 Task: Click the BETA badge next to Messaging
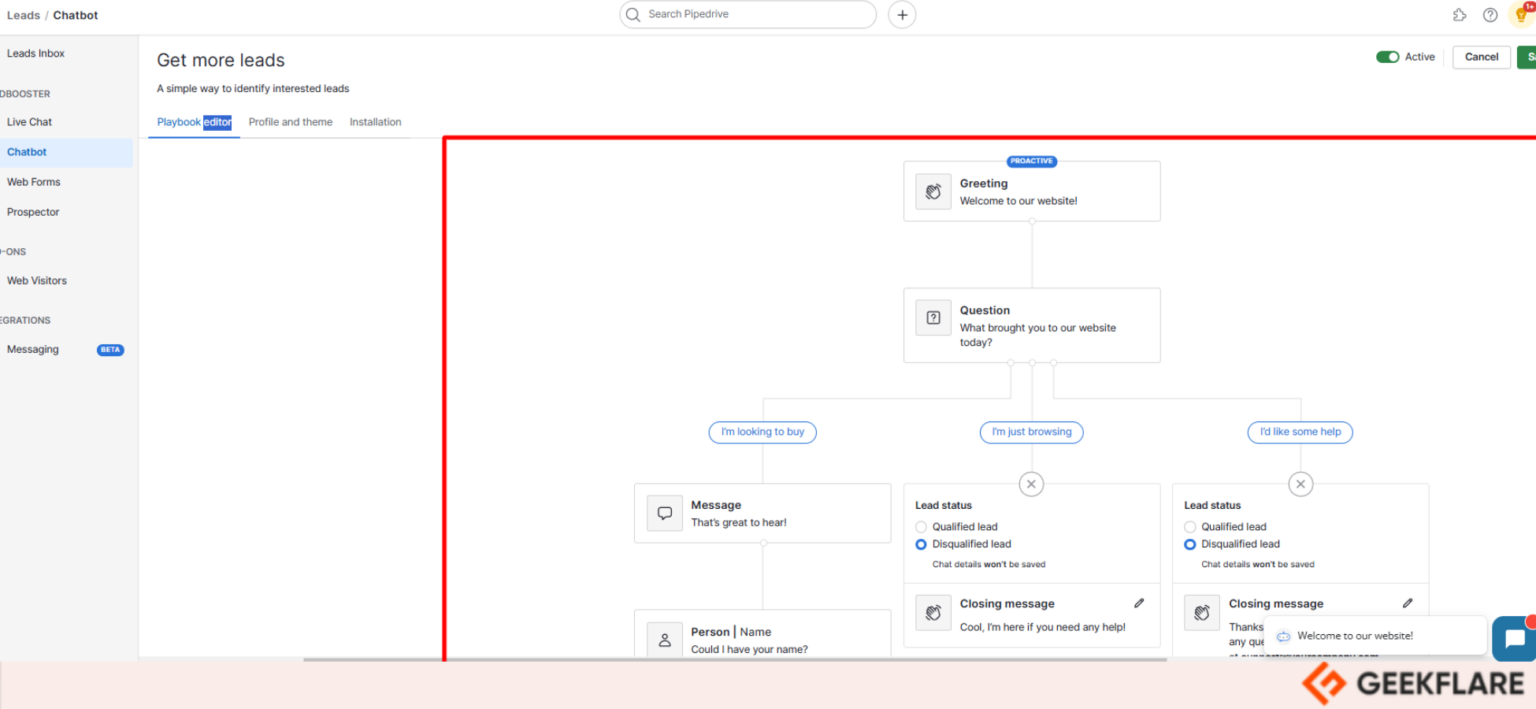point(110,350)
